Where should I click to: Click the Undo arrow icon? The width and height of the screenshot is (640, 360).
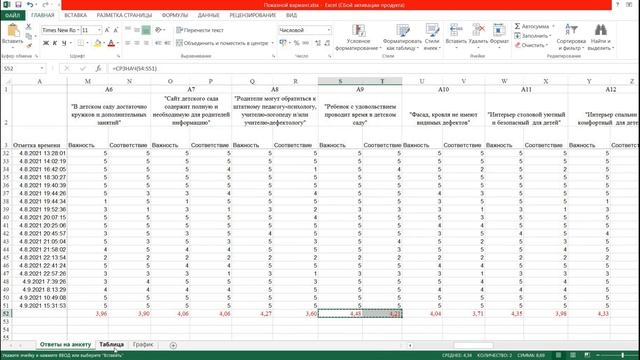point(30,4)
